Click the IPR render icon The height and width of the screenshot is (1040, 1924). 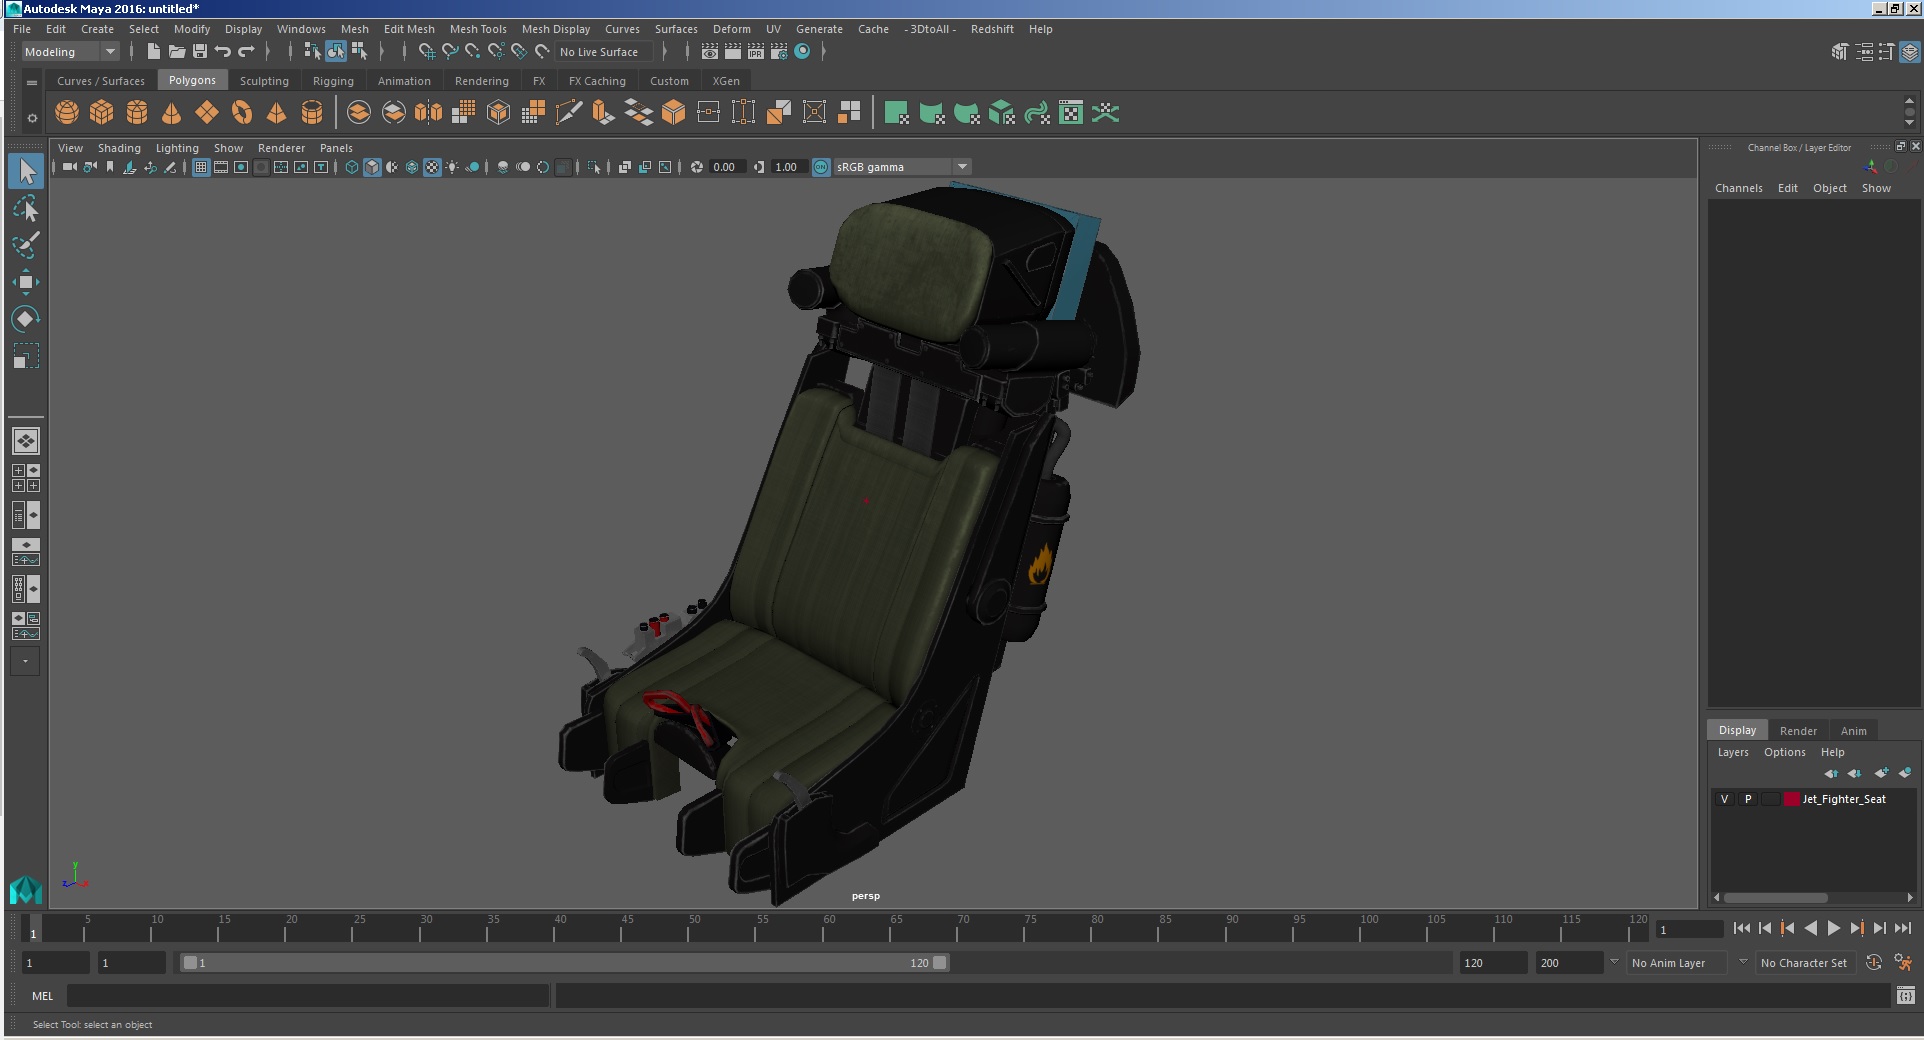click(x=756, y=52)
